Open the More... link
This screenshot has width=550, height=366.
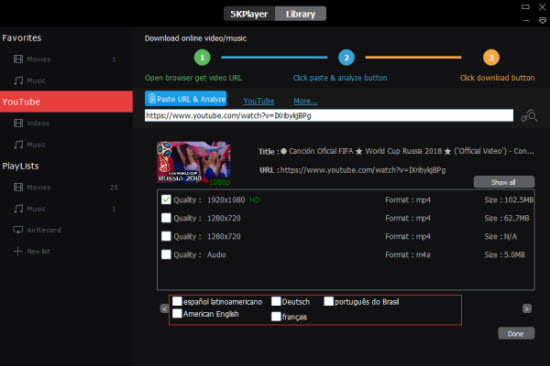306,101
